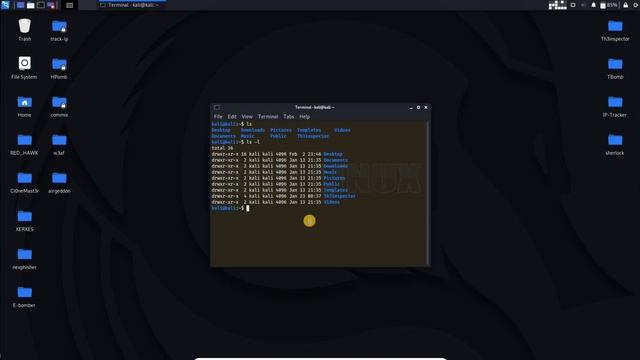This screenshot has height=360, width=640.
Task: Click the purple launcher icon in panel
Action: tap(51, 5)
